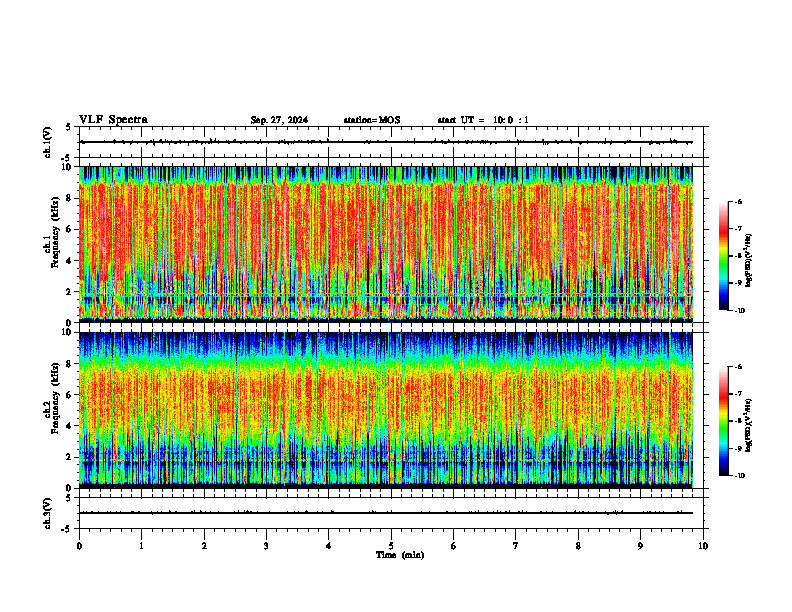Click the "4" kHz tick label on the ch.1 frequency axis
792x612 pixels.
(71, 261)
